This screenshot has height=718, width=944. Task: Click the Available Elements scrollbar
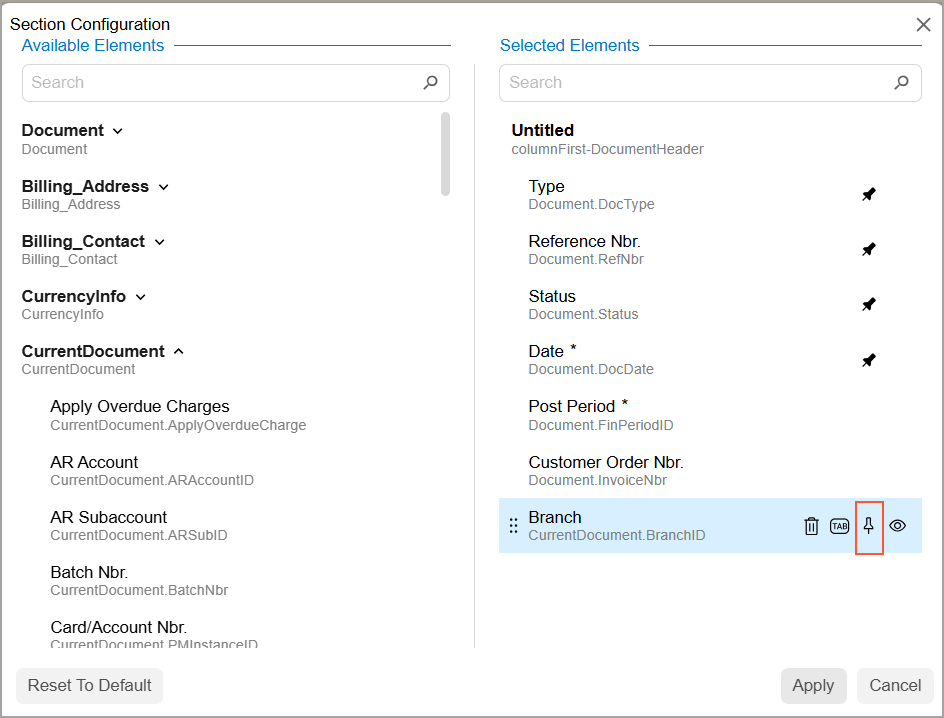[x=445, y=155]
